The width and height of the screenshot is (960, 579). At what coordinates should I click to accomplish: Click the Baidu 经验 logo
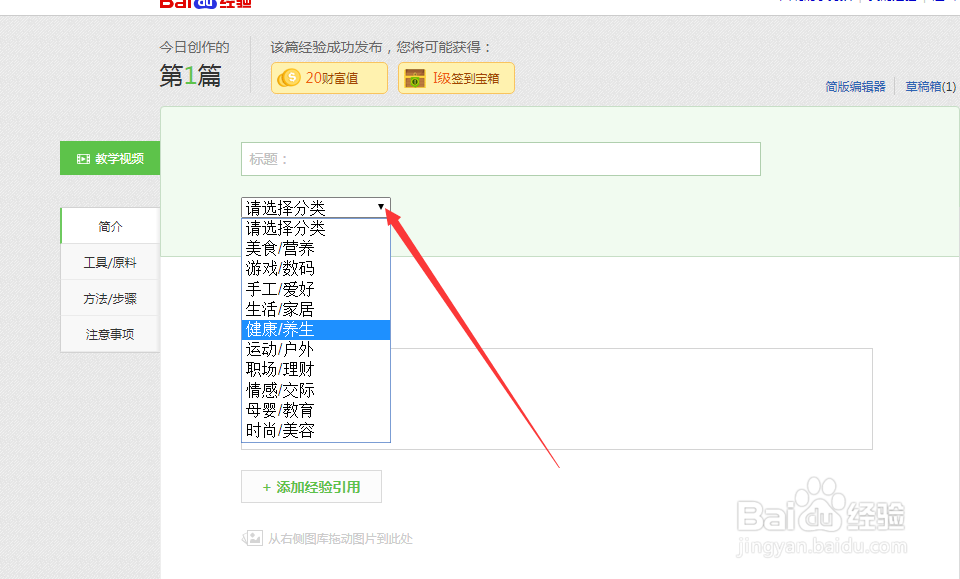click(x=205, y=3)
